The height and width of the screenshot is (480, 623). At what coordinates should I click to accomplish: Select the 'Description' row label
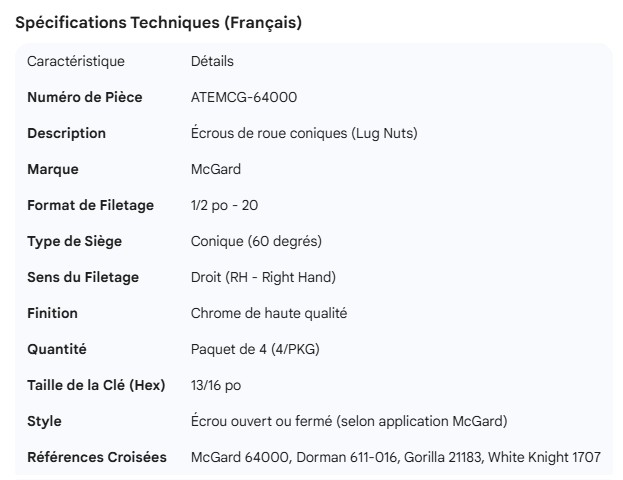pyautogui.click(x=66, y=133)
